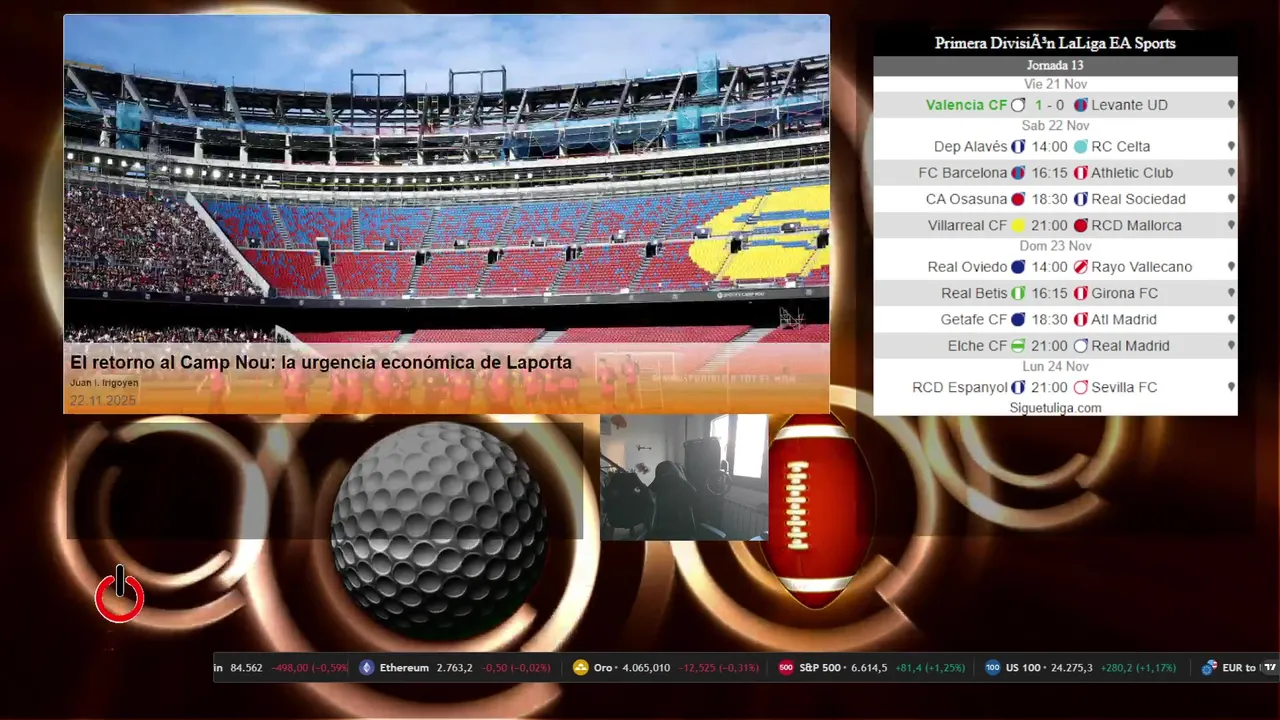Click the Camp Nou stadium news image

coord(446,213)
